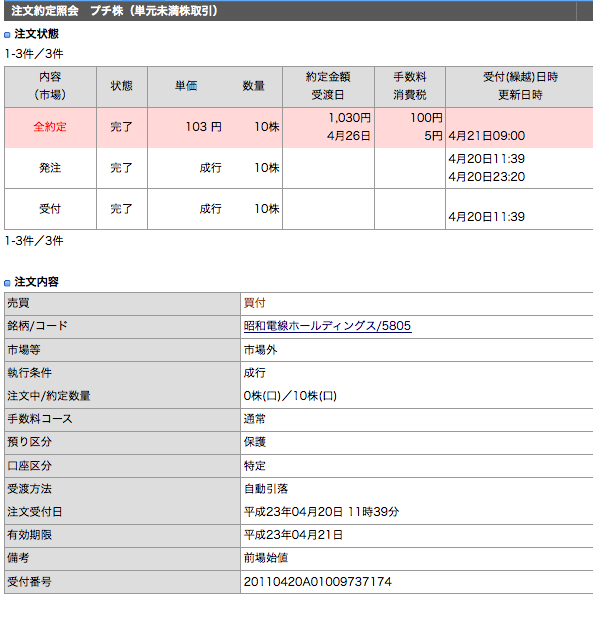Click the 約定金額 受渡日 column header
Viewport: 593px width, 619px height.
click(x=328, y=86)
